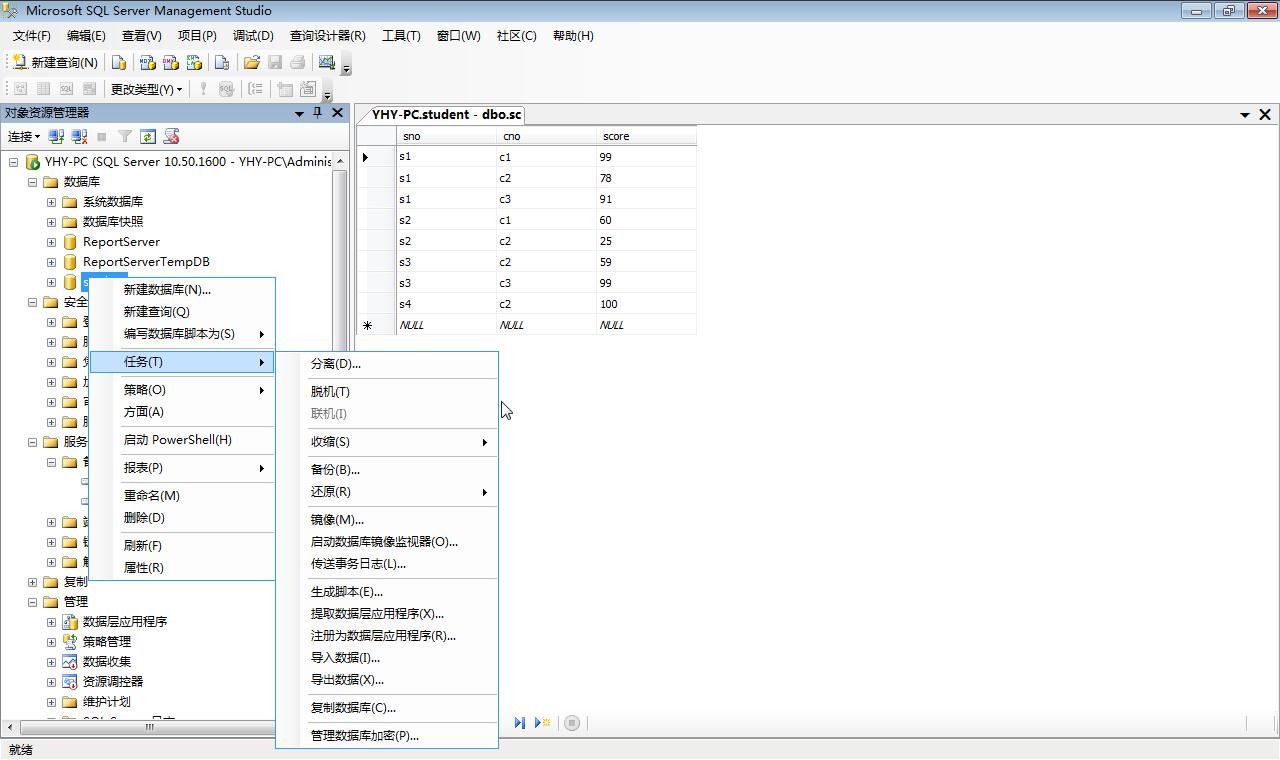Click the 新建查询(N) toolbar button
This screenshot has height=760, width=1280.
tap(55, 62)
